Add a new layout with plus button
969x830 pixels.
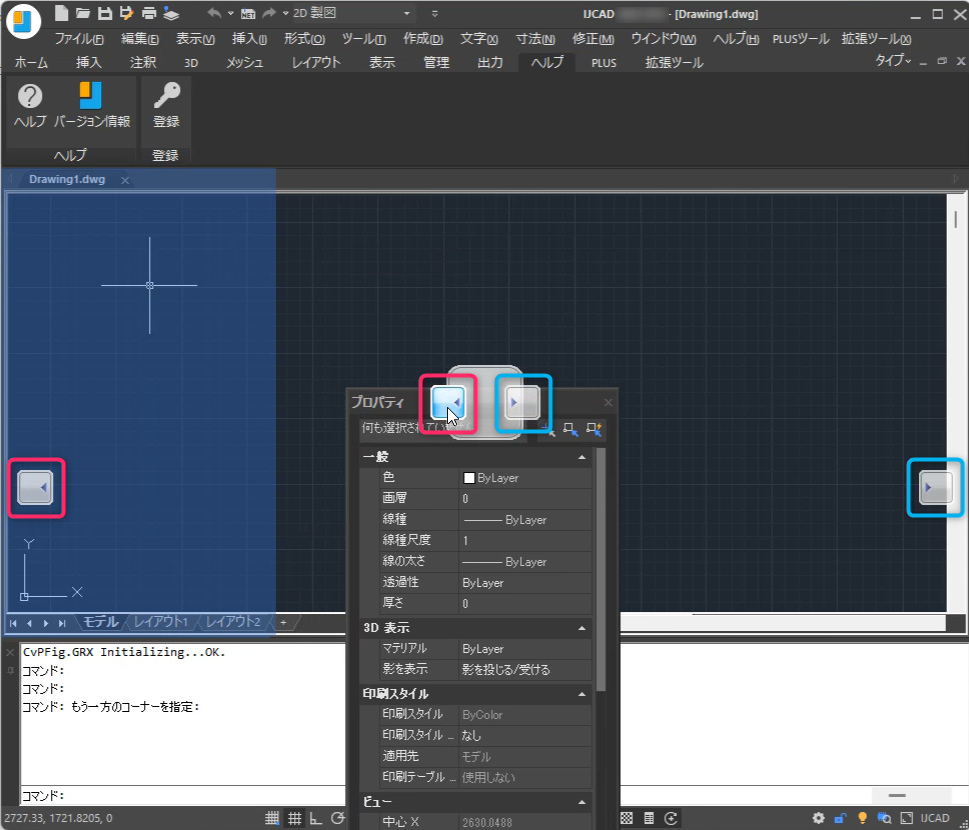(284, 622)
